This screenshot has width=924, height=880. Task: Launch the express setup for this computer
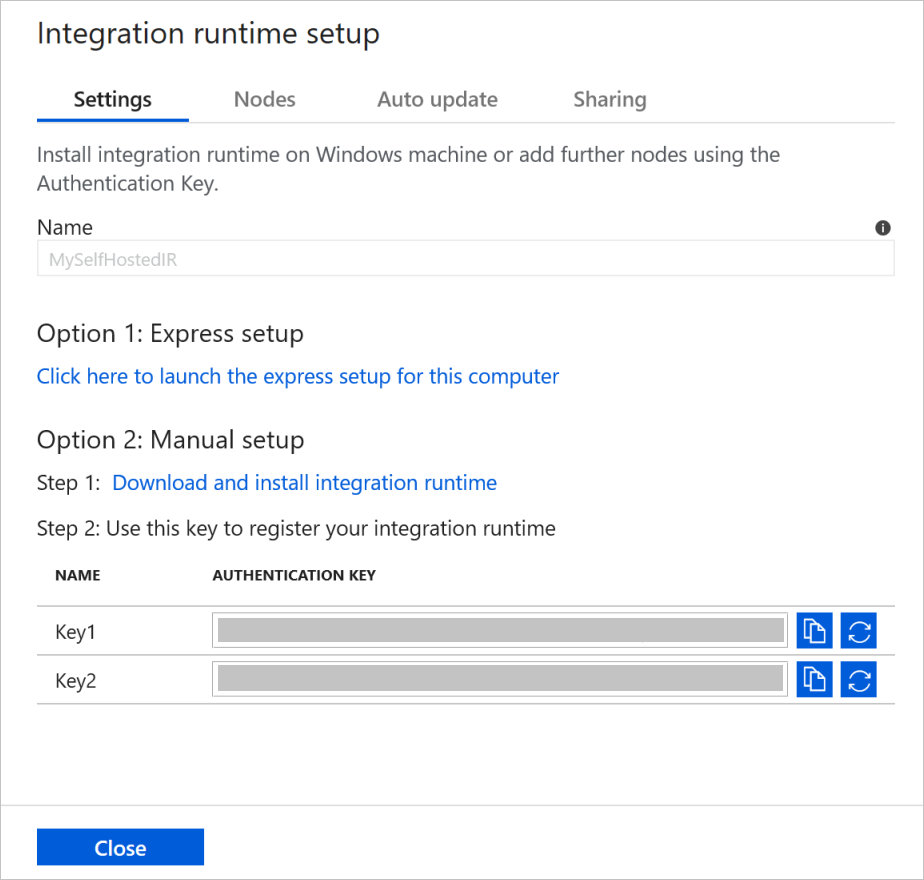(297, 376)
